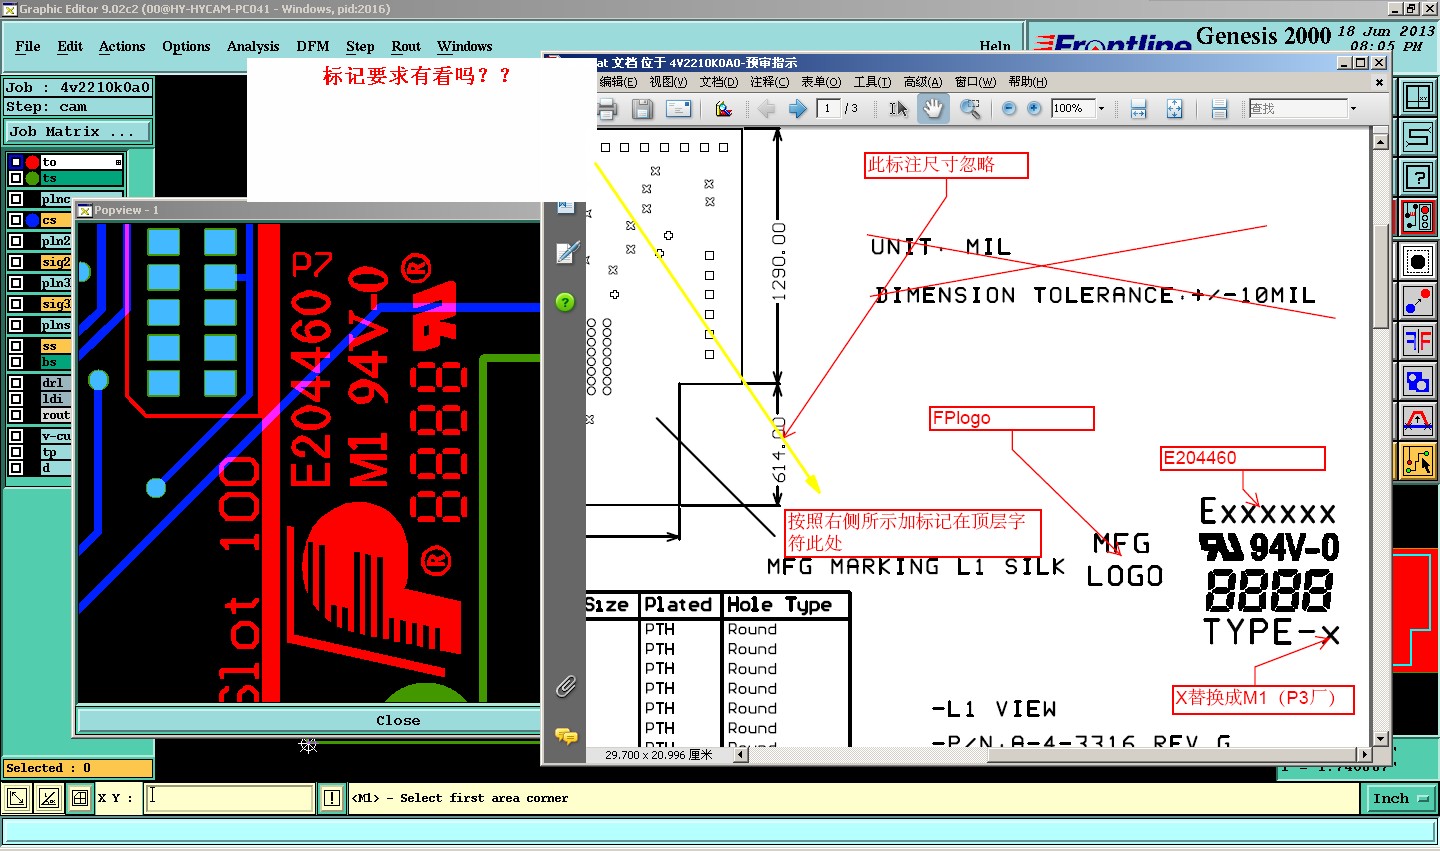Open the 工具(T) menu in PDF viewer

(x=872, y=82)
